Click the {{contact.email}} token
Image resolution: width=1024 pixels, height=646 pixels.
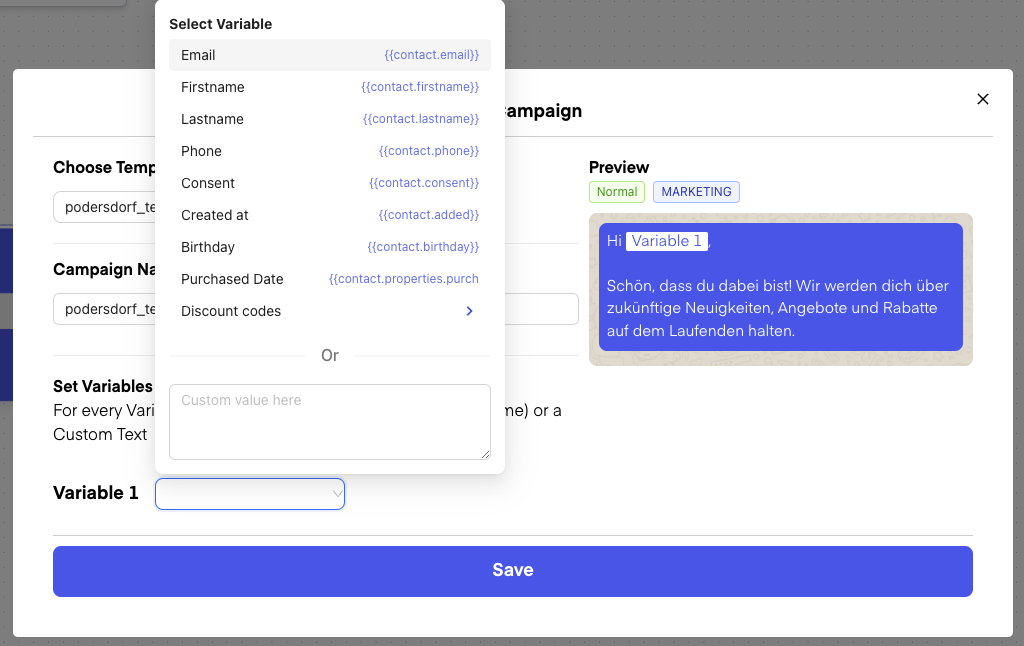click(431, 55)
